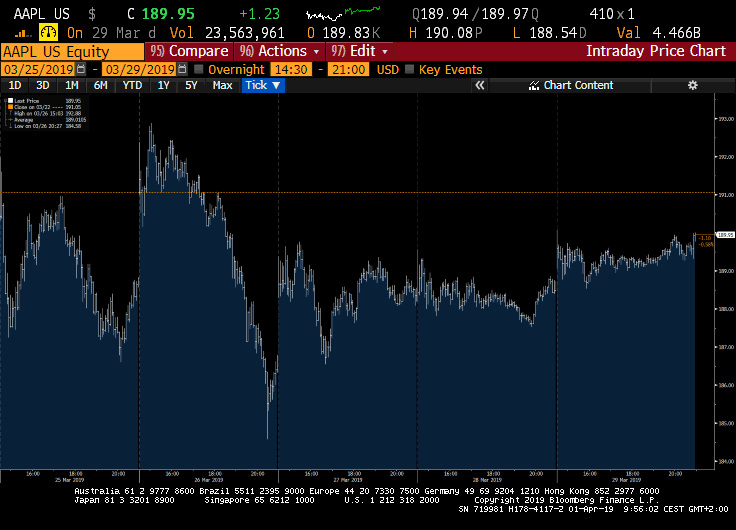Select the 1D range tab
The width and height of the screenshot is (736, 530).
click(15, 85)
